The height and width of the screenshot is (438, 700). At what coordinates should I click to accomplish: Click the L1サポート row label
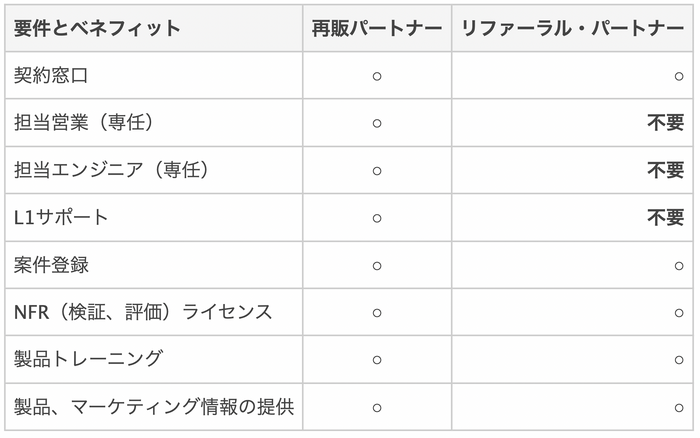coord(61,217)
